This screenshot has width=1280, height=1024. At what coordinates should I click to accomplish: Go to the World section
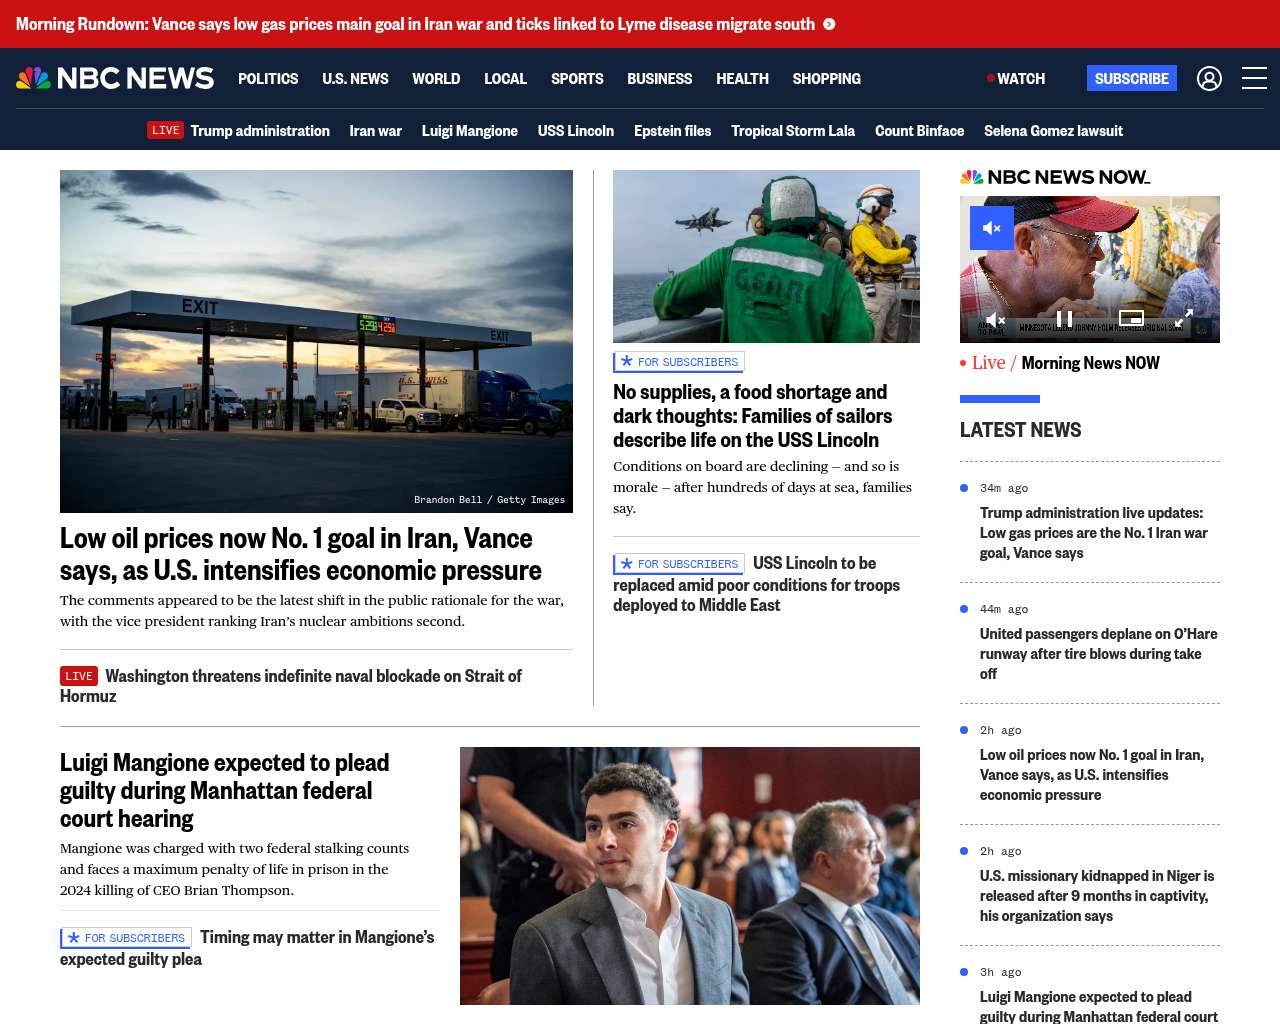tap(436, 78)
